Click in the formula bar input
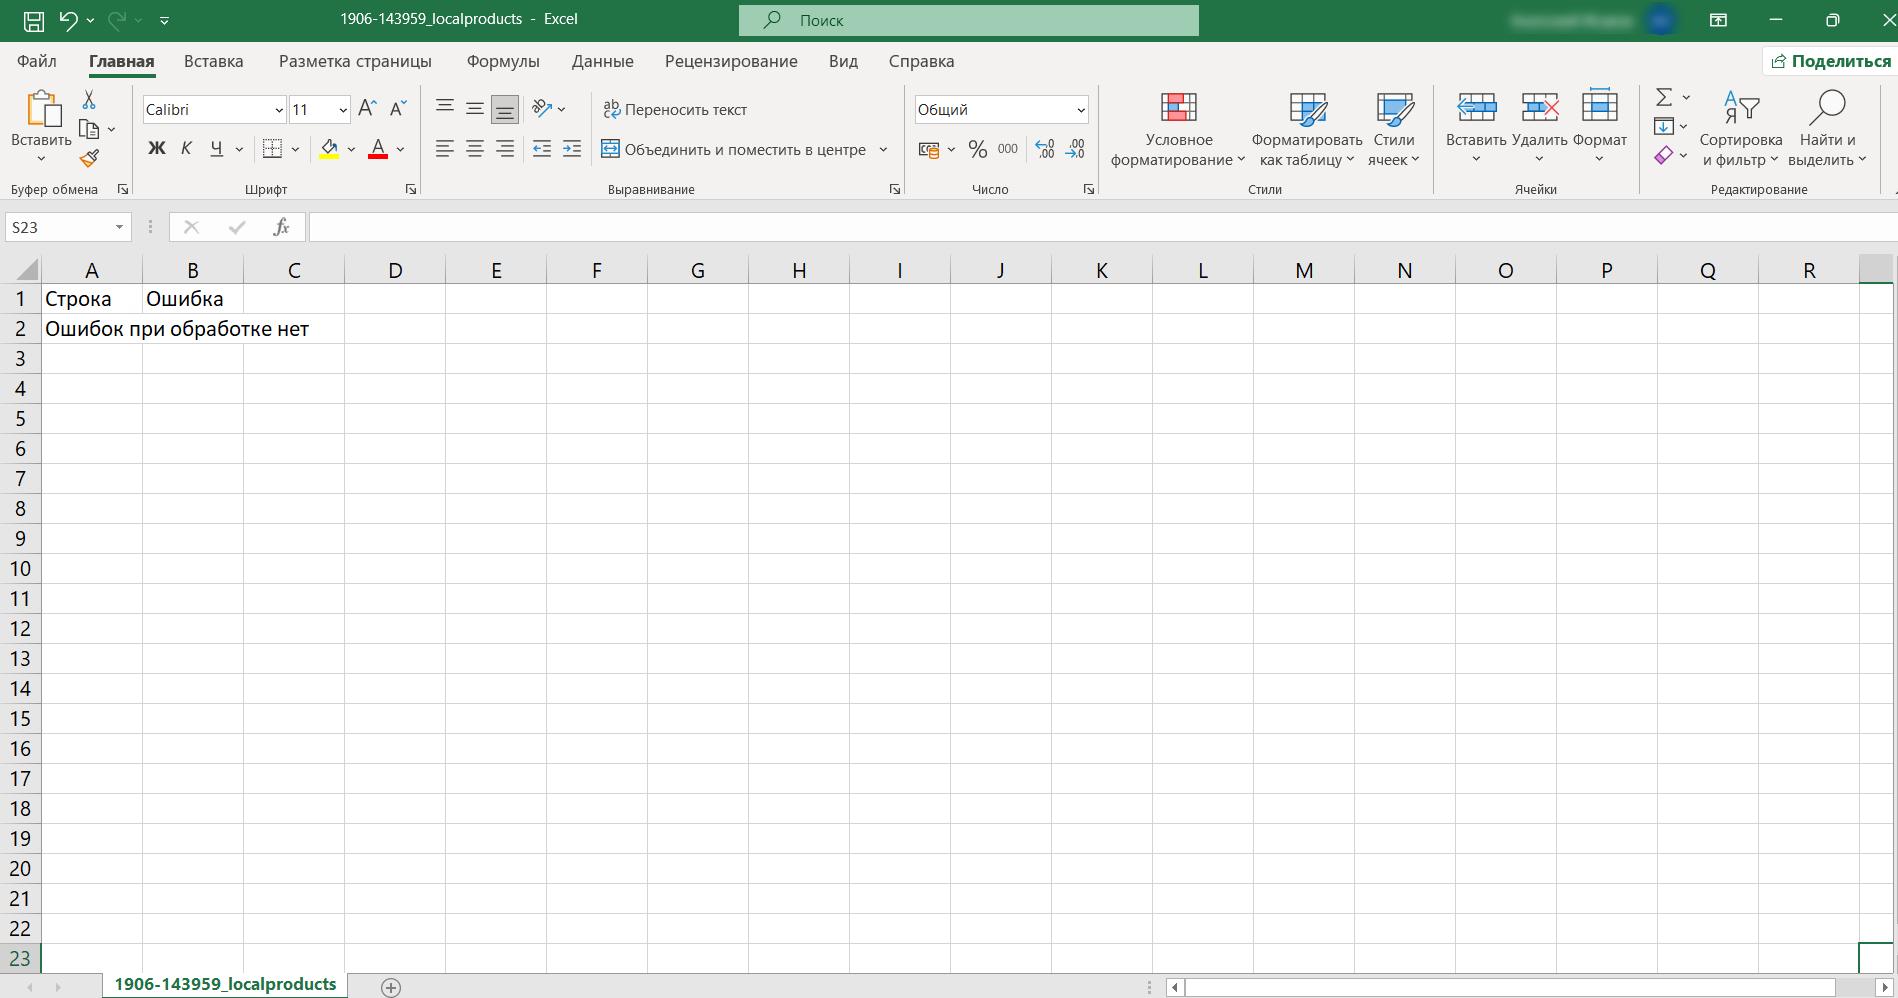The height and width of the screenshot is (998, 1898). pos(1102,227)
